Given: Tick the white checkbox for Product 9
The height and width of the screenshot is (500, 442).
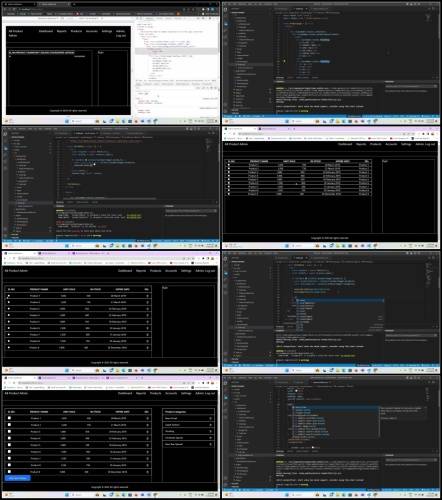Looking at the screenshot, I should (9, 471).
